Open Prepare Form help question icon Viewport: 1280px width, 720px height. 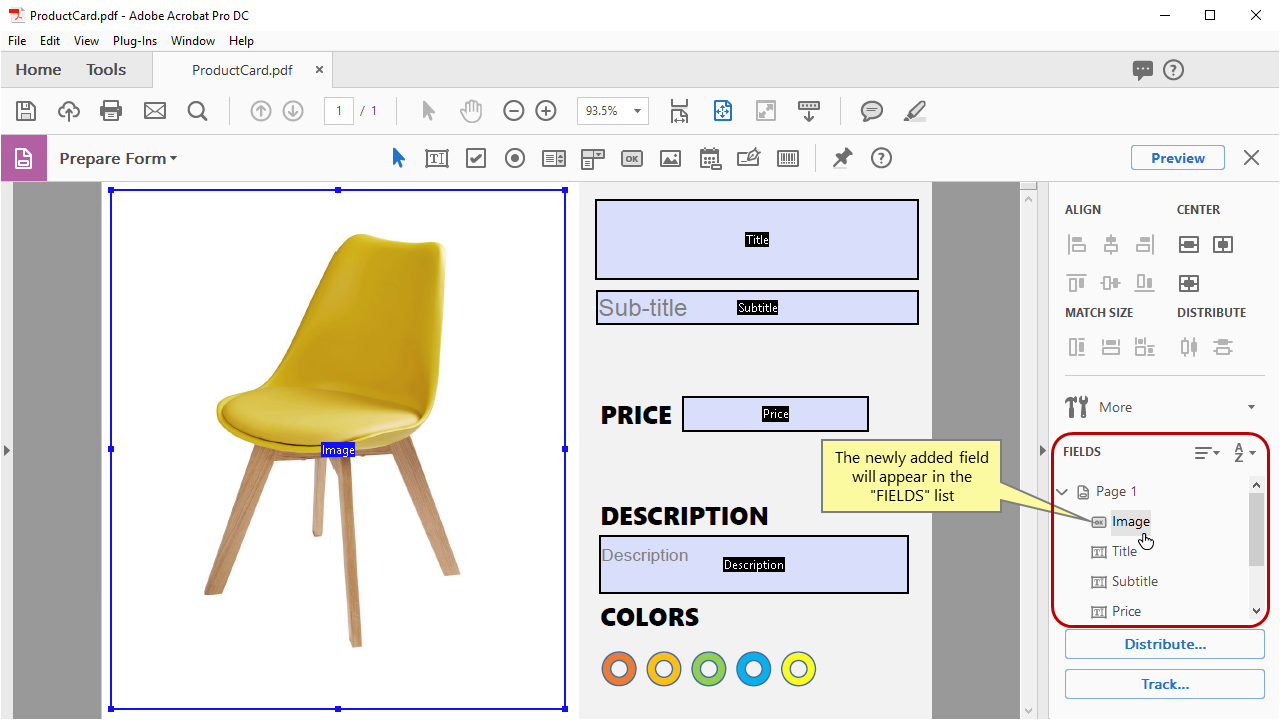click(x=881, y=158)
